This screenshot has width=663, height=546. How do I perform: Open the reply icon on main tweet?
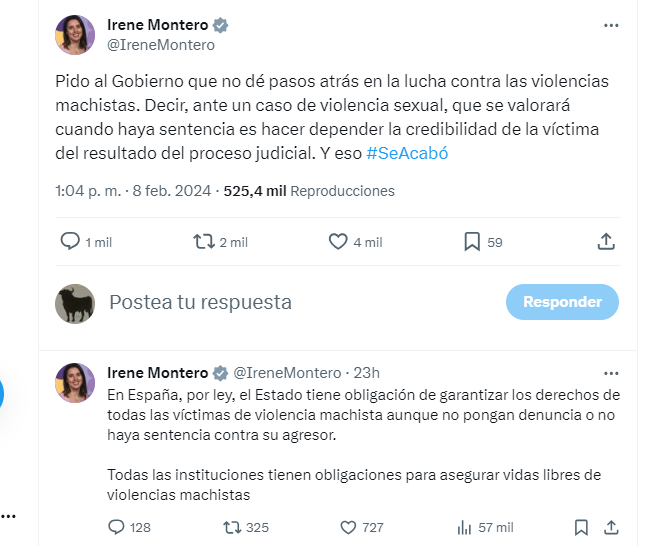click(70, 241)
